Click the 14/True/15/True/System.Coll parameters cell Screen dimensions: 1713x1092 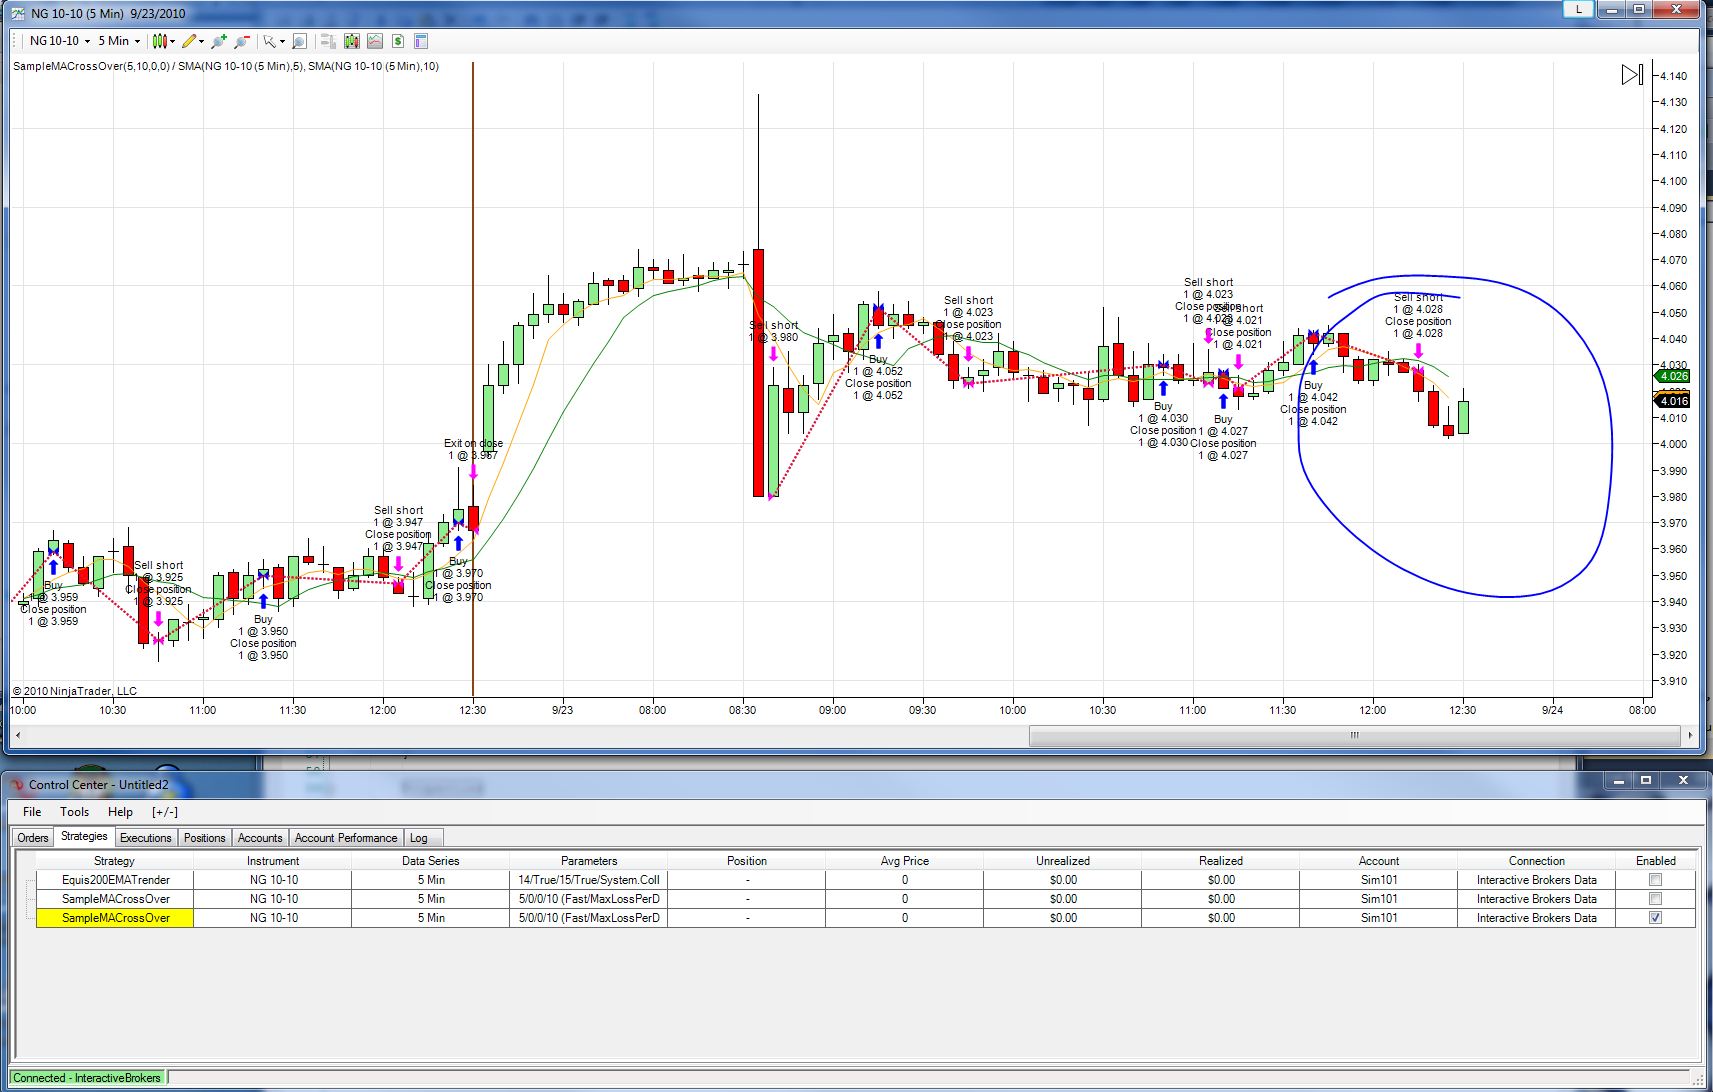(x=589, y=880)
